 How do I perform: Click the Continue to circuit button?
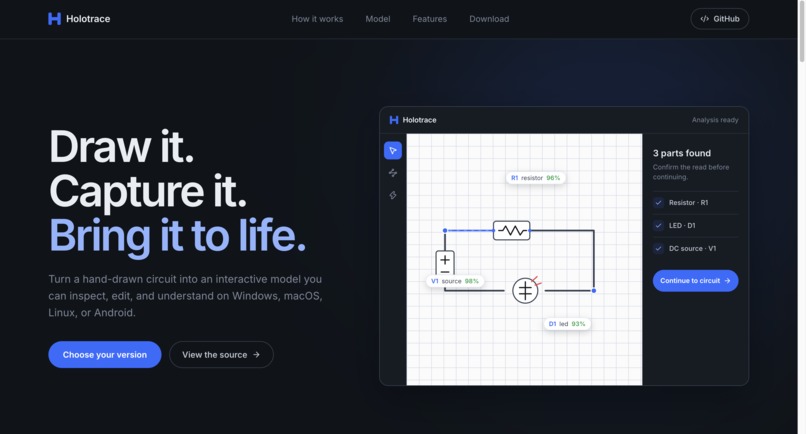(695, 281)
